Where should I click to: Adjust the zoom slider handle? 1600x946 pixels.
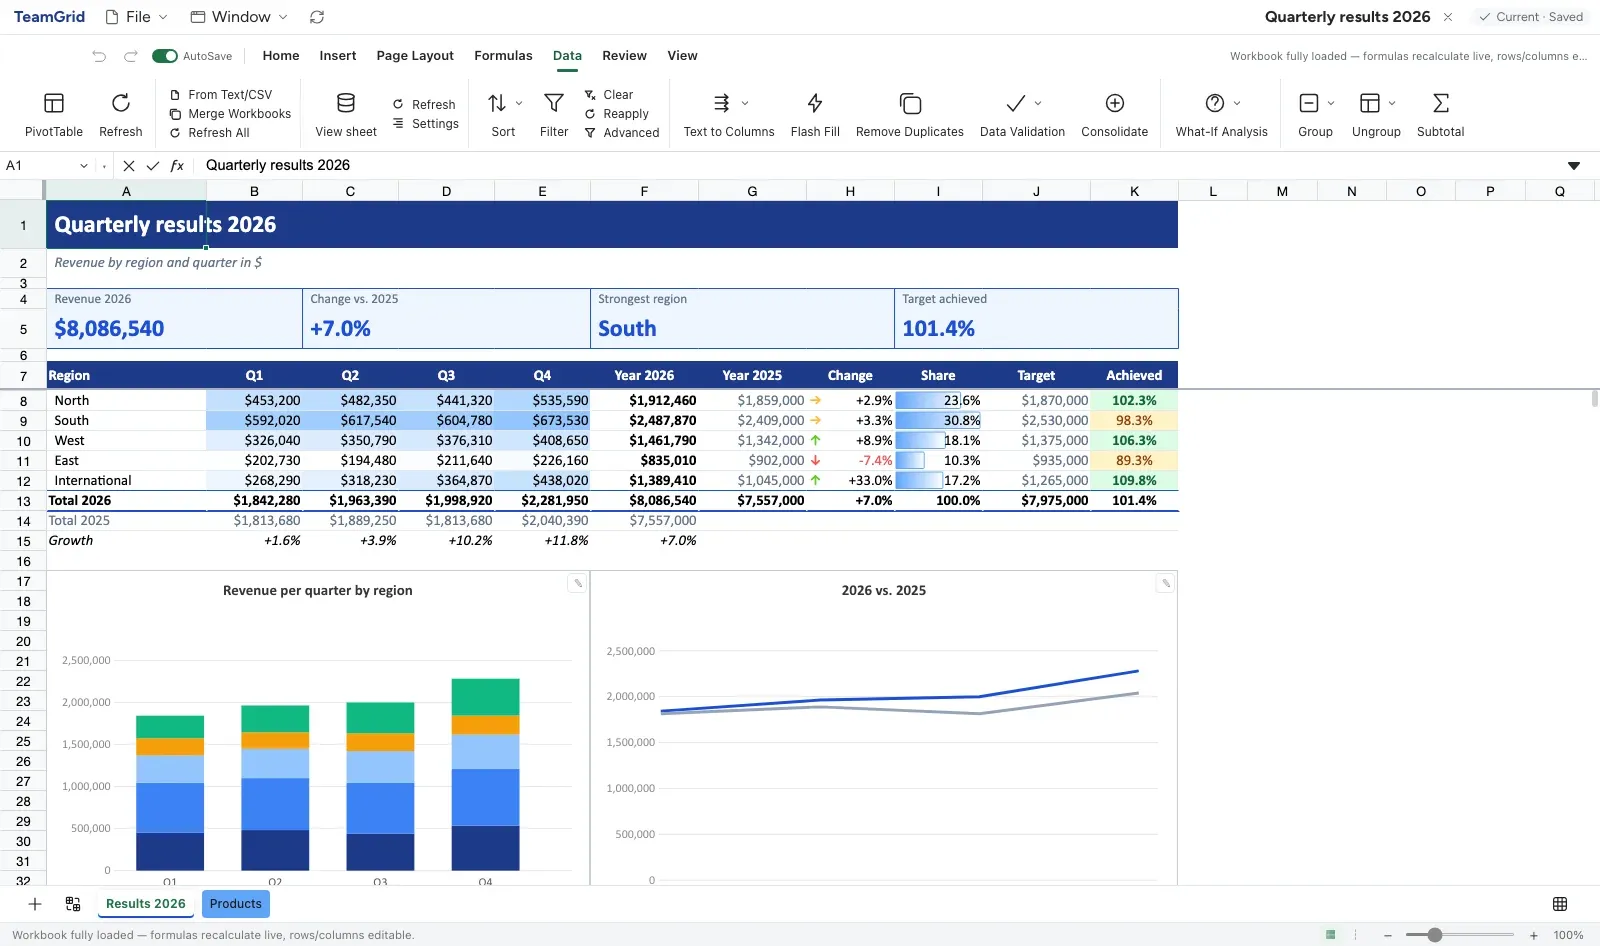click(1435, 935)
